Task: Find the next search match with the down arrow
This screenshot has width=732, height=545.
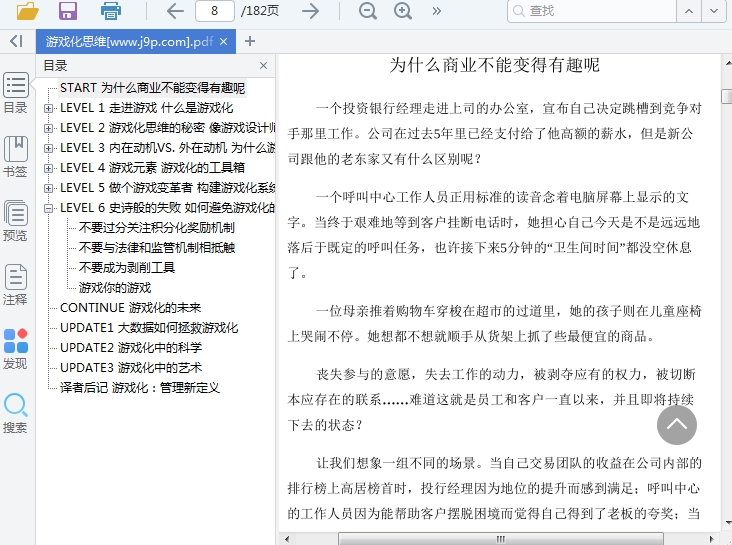Action: 714,11
